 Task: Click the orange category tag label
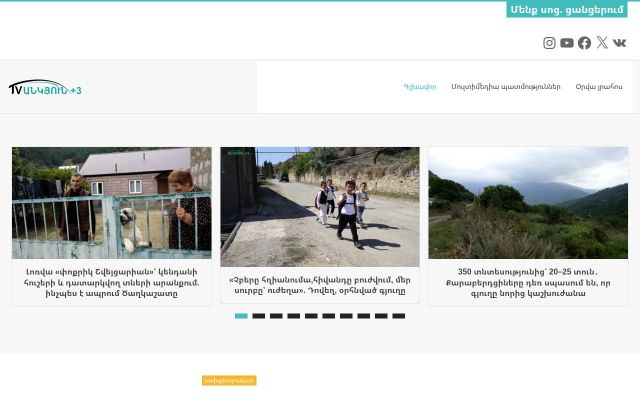click(229, 380)
